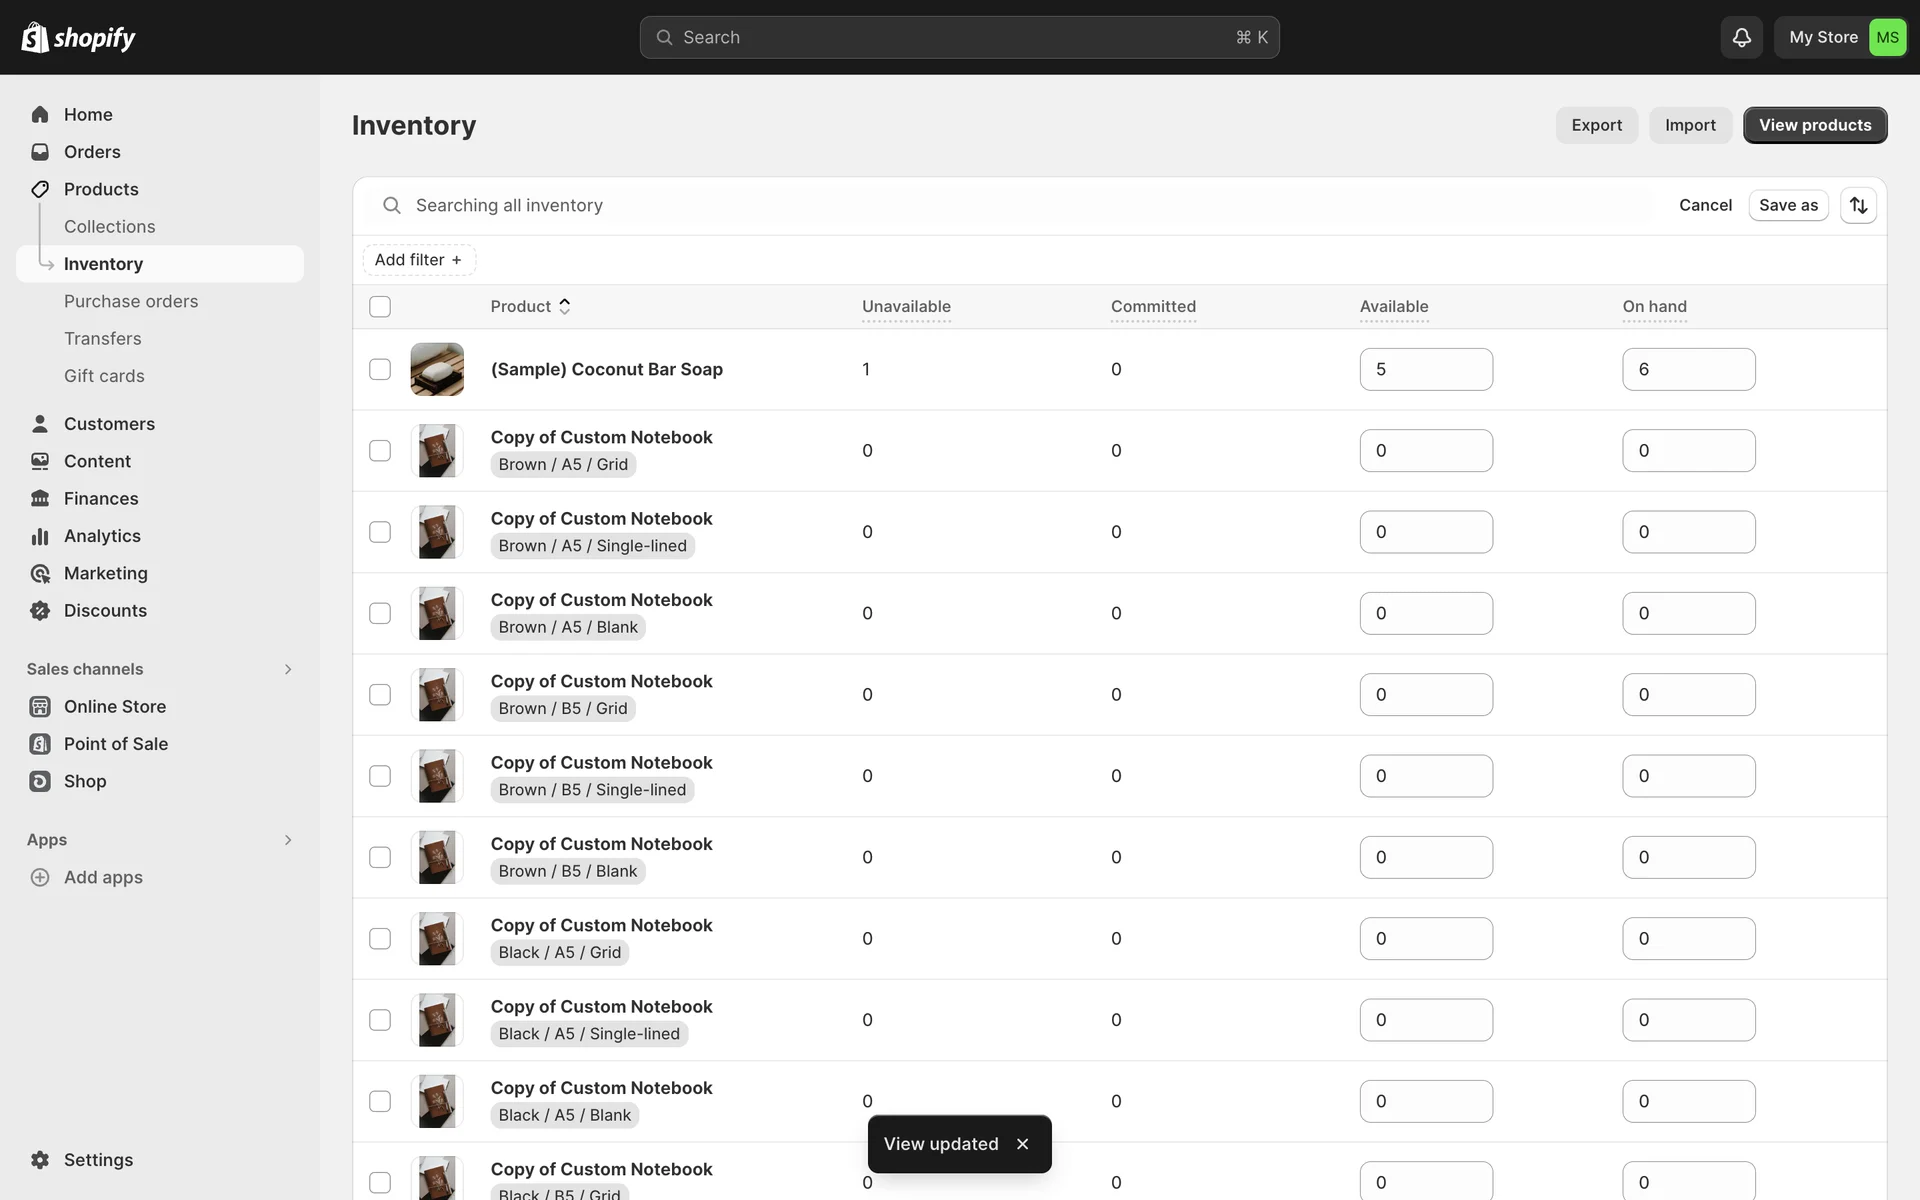Go to Gift cards in the sidebar
The width and height of the screenshot is (1920, 1200).
tap(104, 376)
